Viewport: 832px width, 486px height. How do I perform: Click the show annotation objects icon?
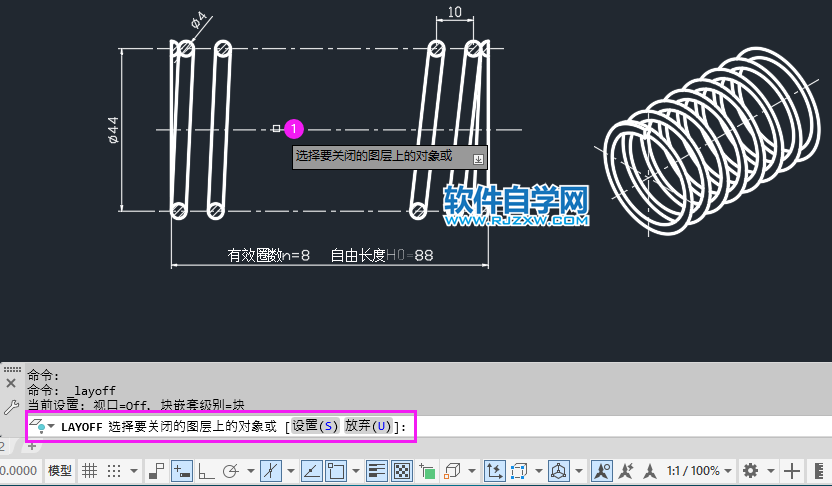(x=602, y=471)
